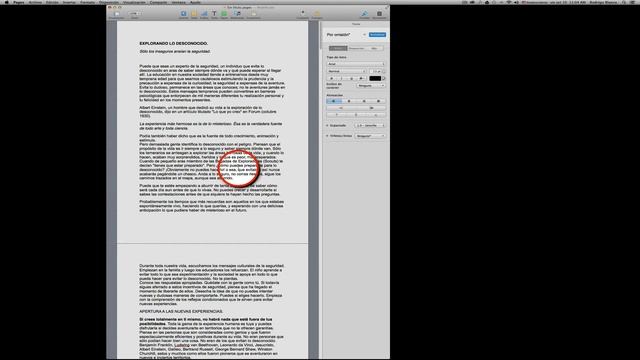Open the Documento inspector icon
Viewport: 640px width, 360px height.
click(x=379, y=14)
